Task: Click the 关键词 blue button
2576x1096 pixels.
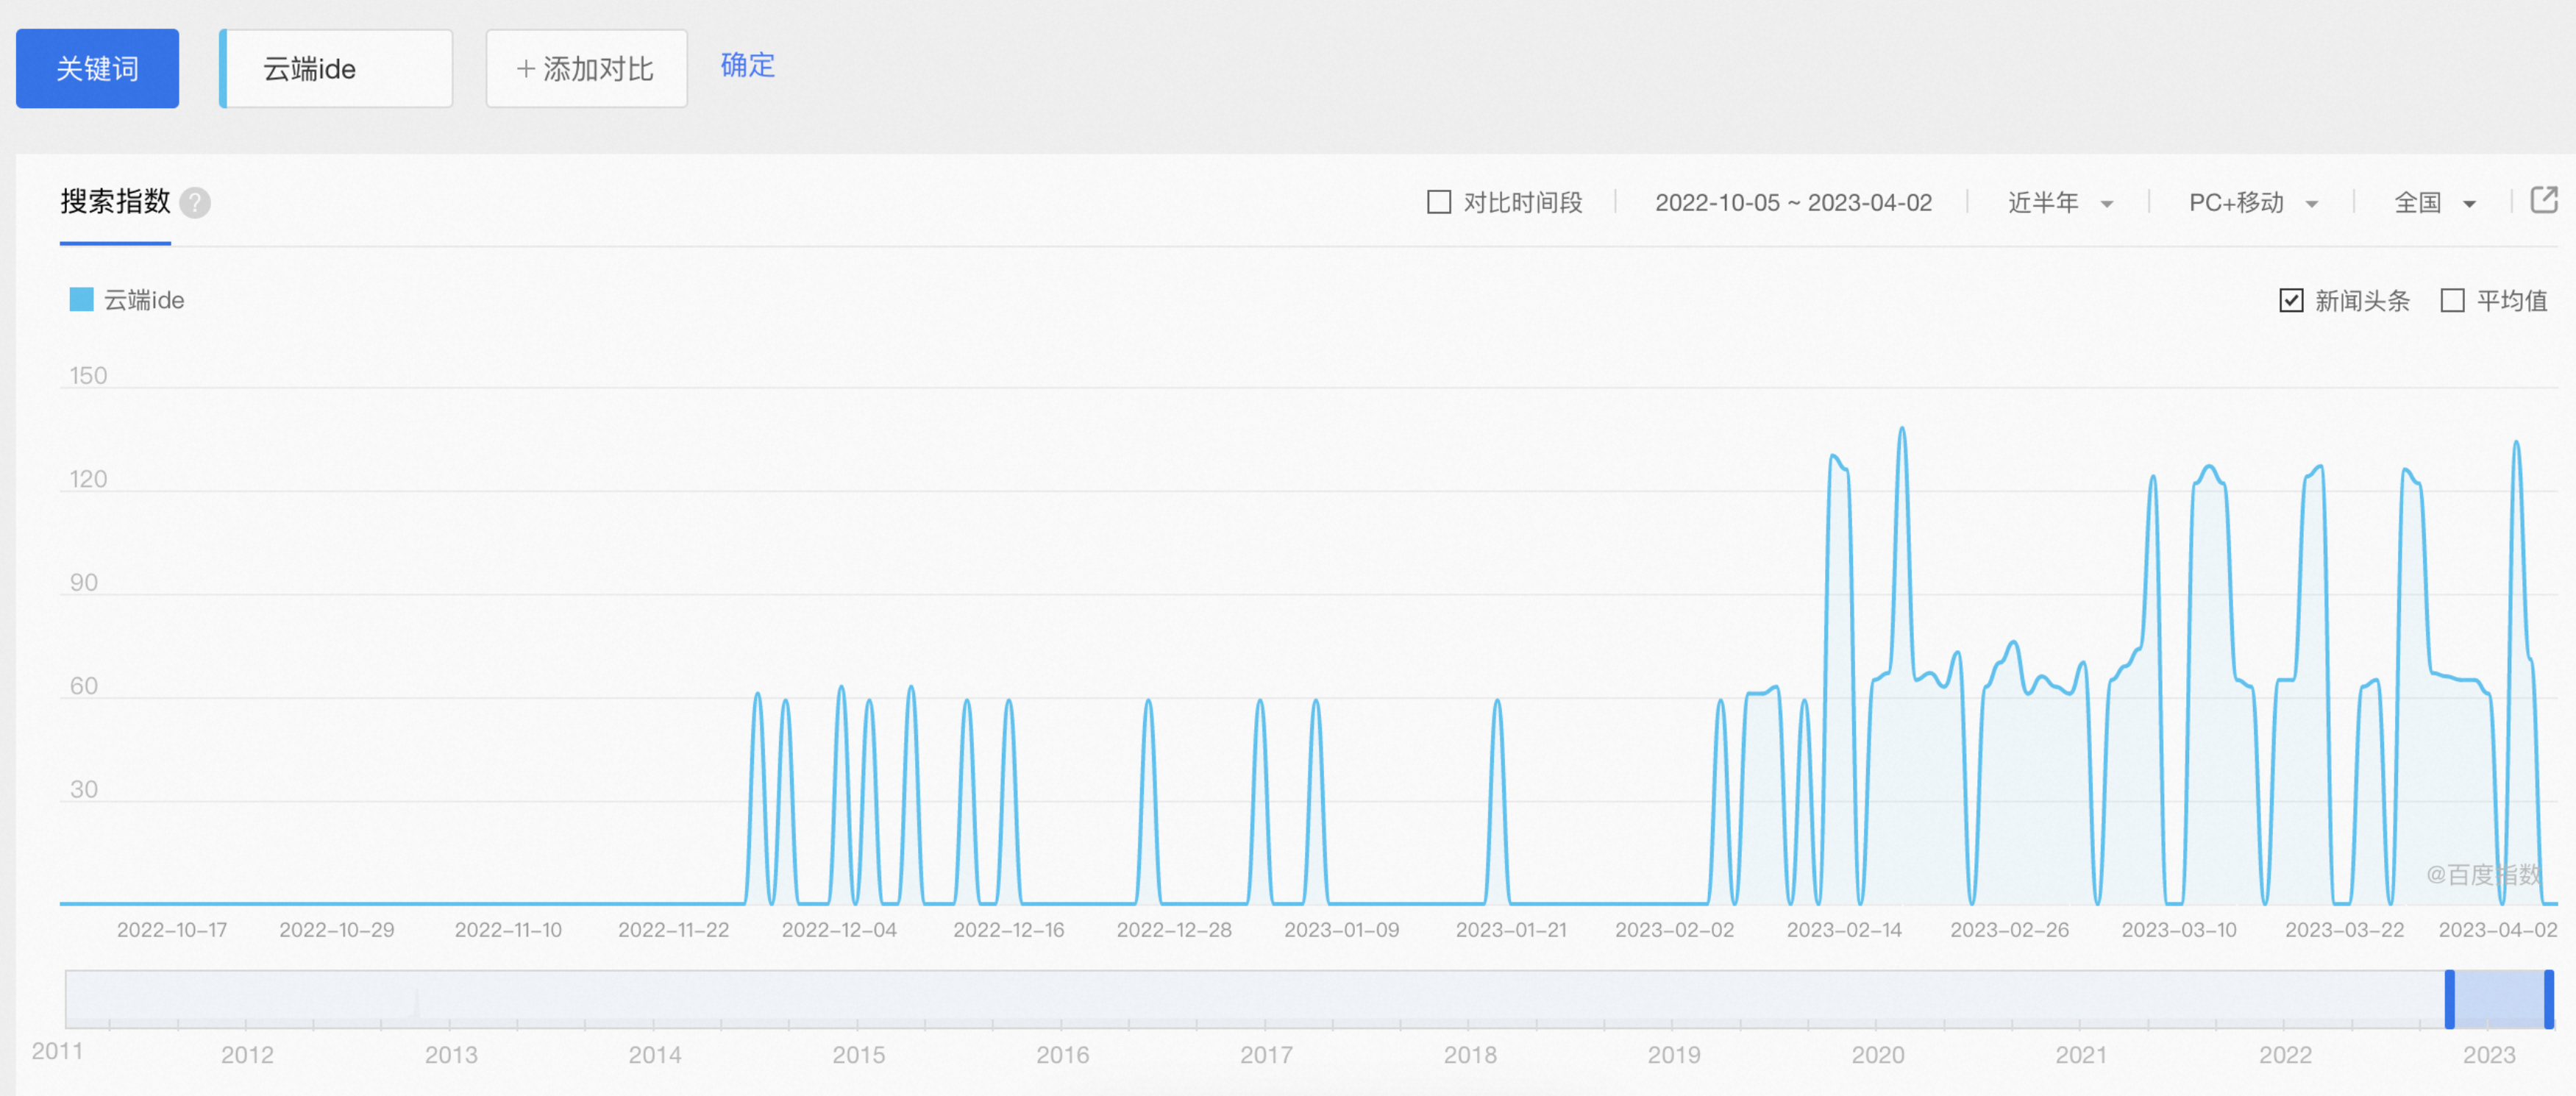Action: 97,69
